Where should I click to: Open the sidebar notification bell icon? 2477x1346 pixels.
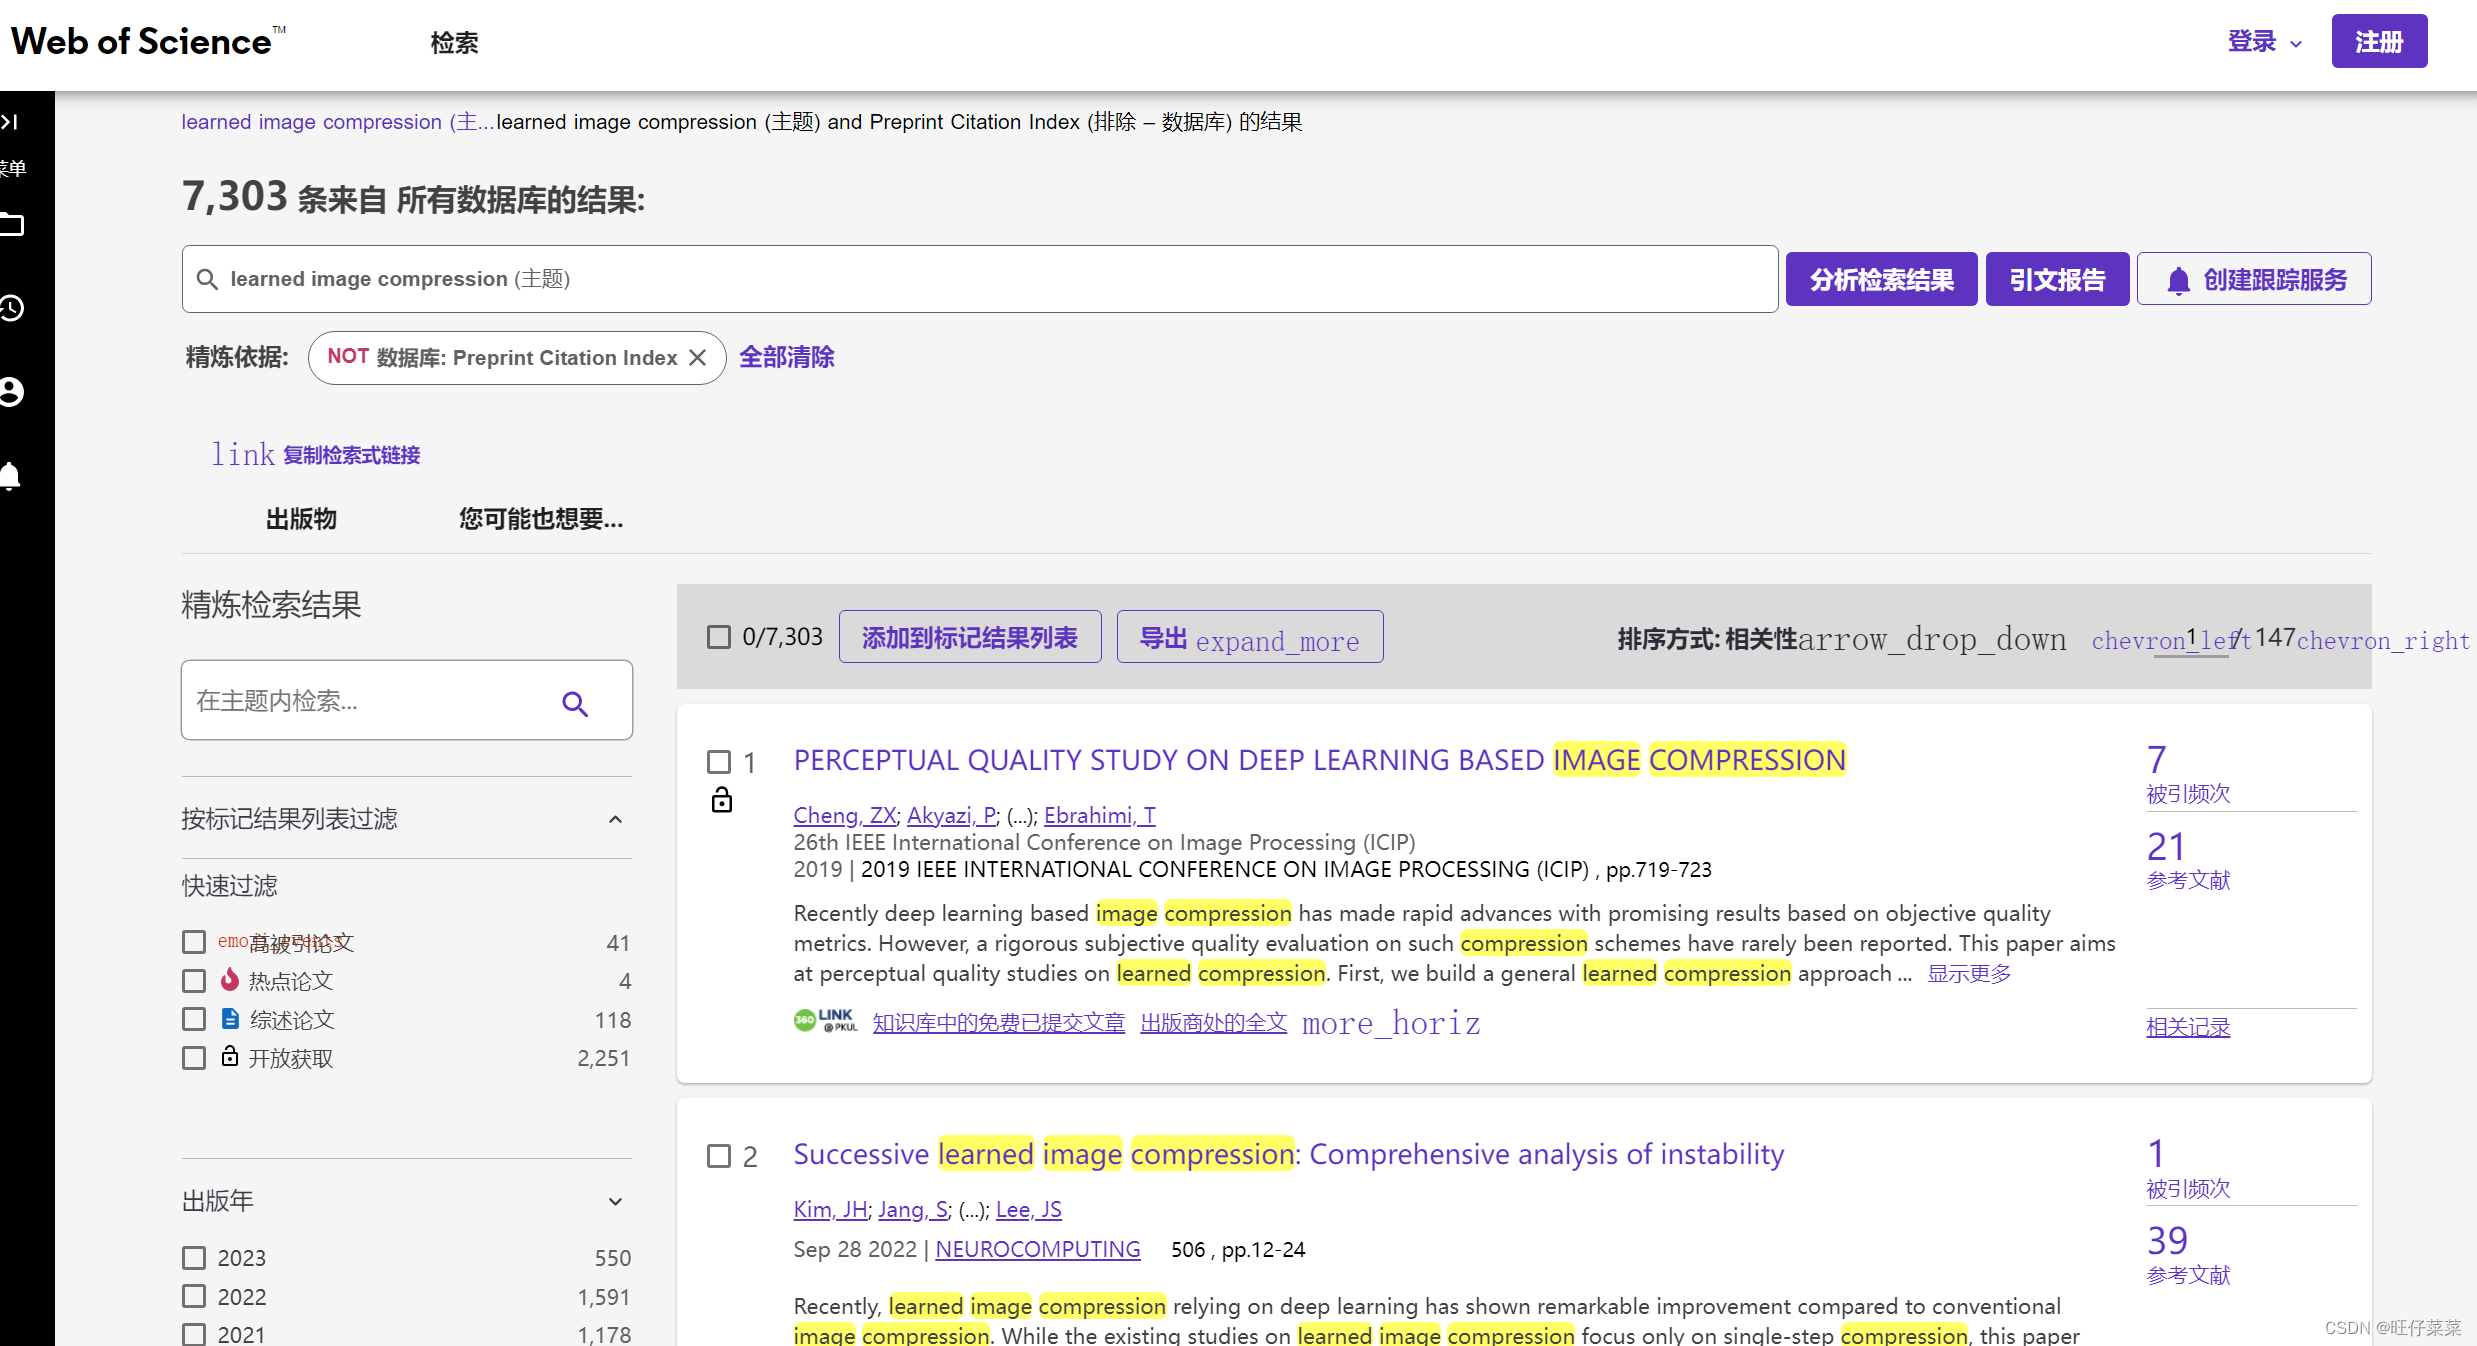[11, 475]
